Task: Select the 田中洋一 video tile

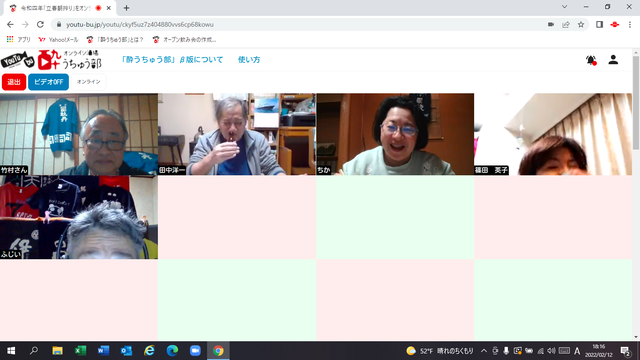Action: click(x=237, y=134)
